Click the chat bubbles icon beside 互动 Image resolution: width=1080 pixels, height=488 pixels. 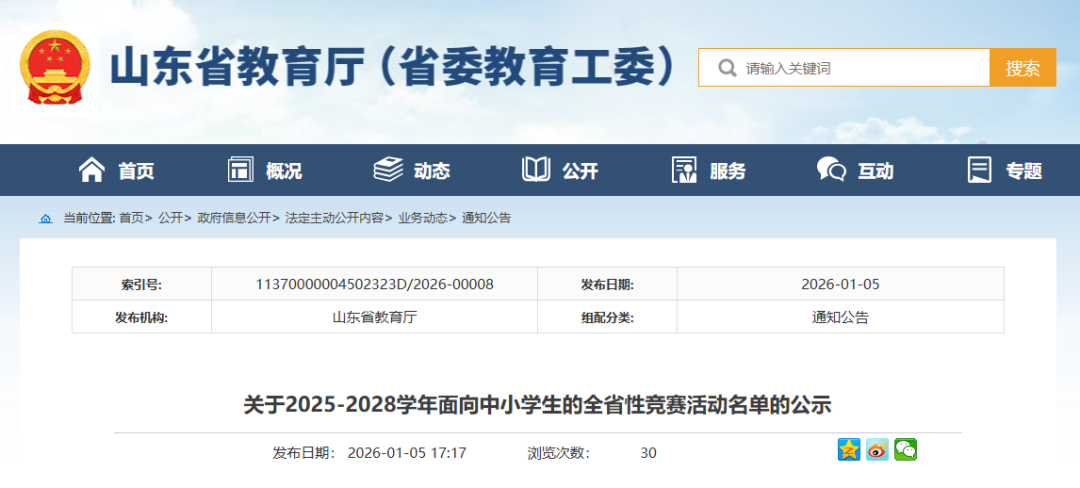(831, 170)
